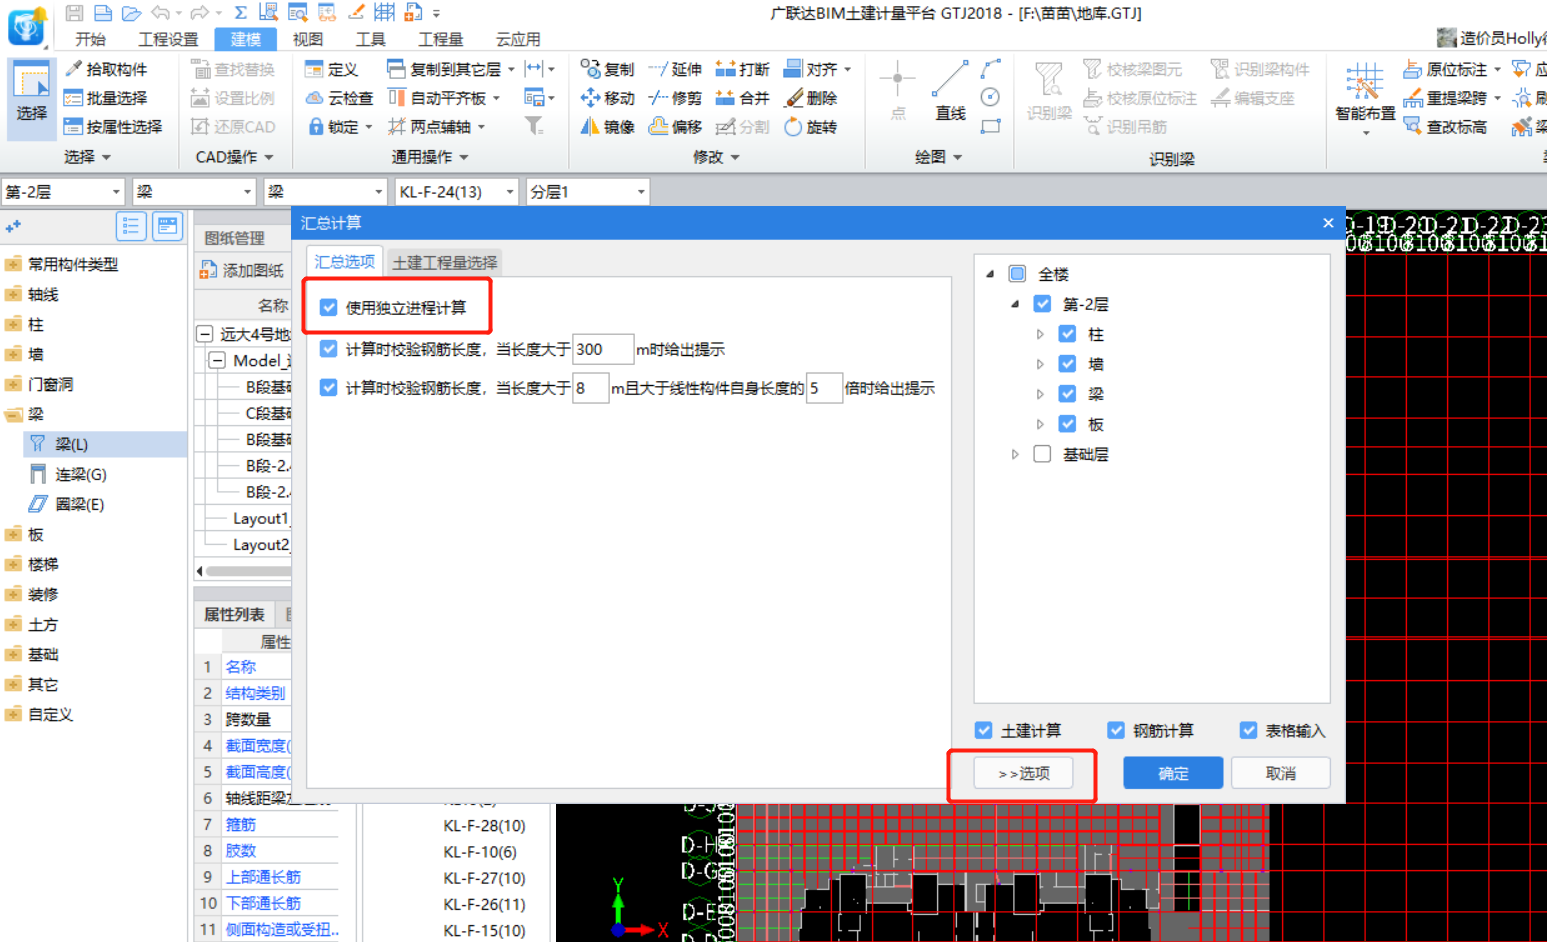This screenshot has height=942, width=1547.
Task: Click the 复制 copy tool
Action: 607,69
